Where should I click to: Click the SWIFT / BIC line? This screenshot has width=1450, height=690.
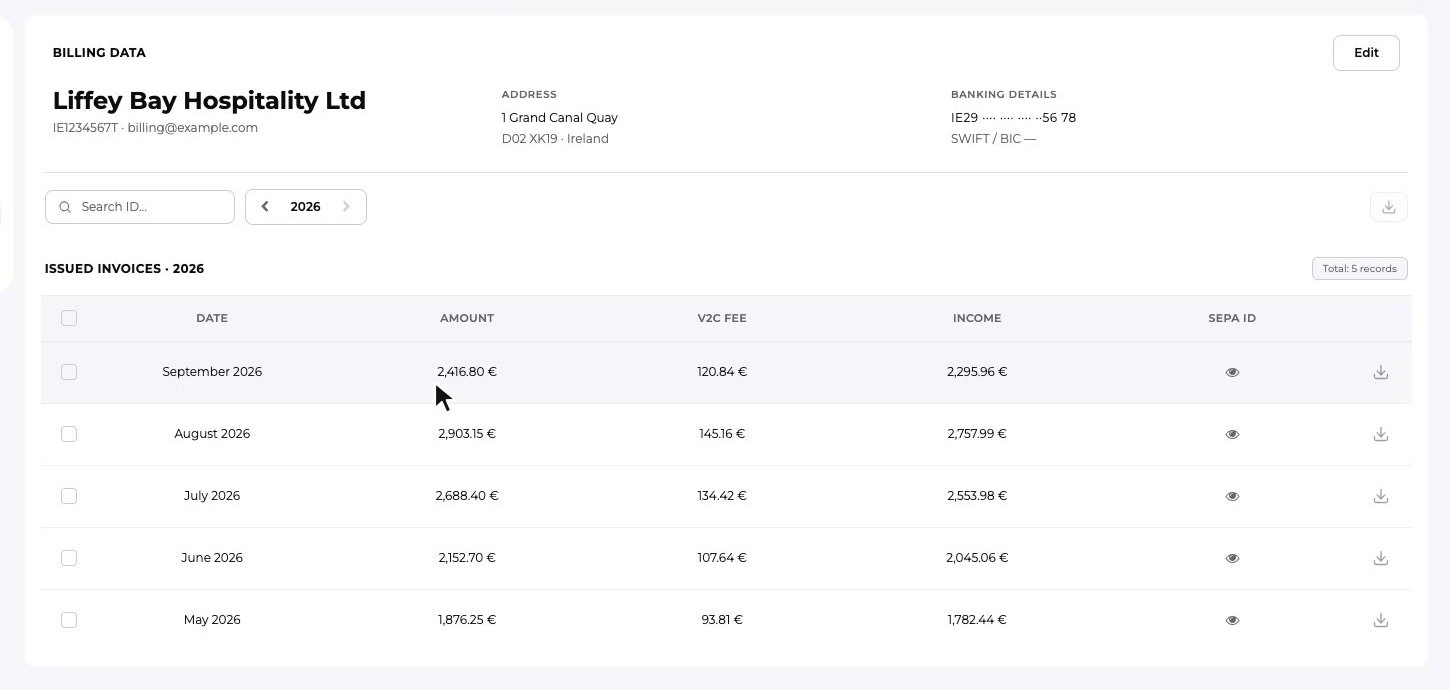993,139
